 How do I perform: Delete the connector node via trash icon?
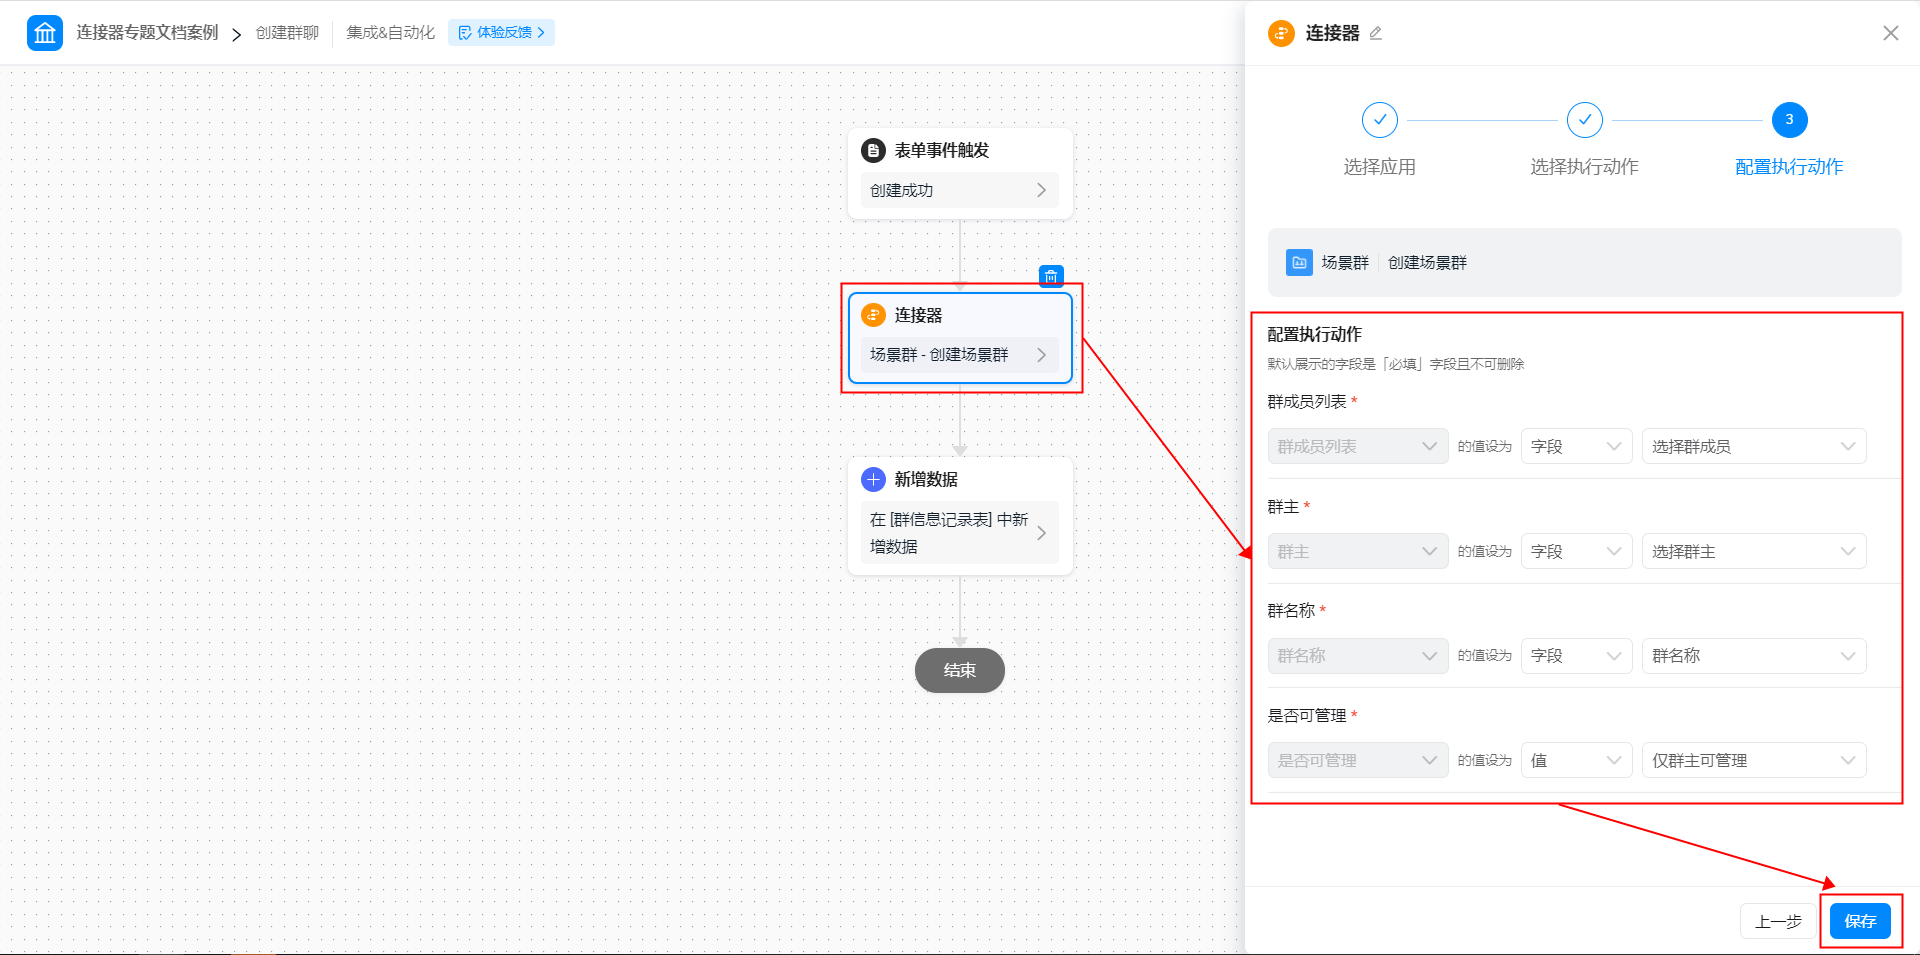pos(1051,276)
